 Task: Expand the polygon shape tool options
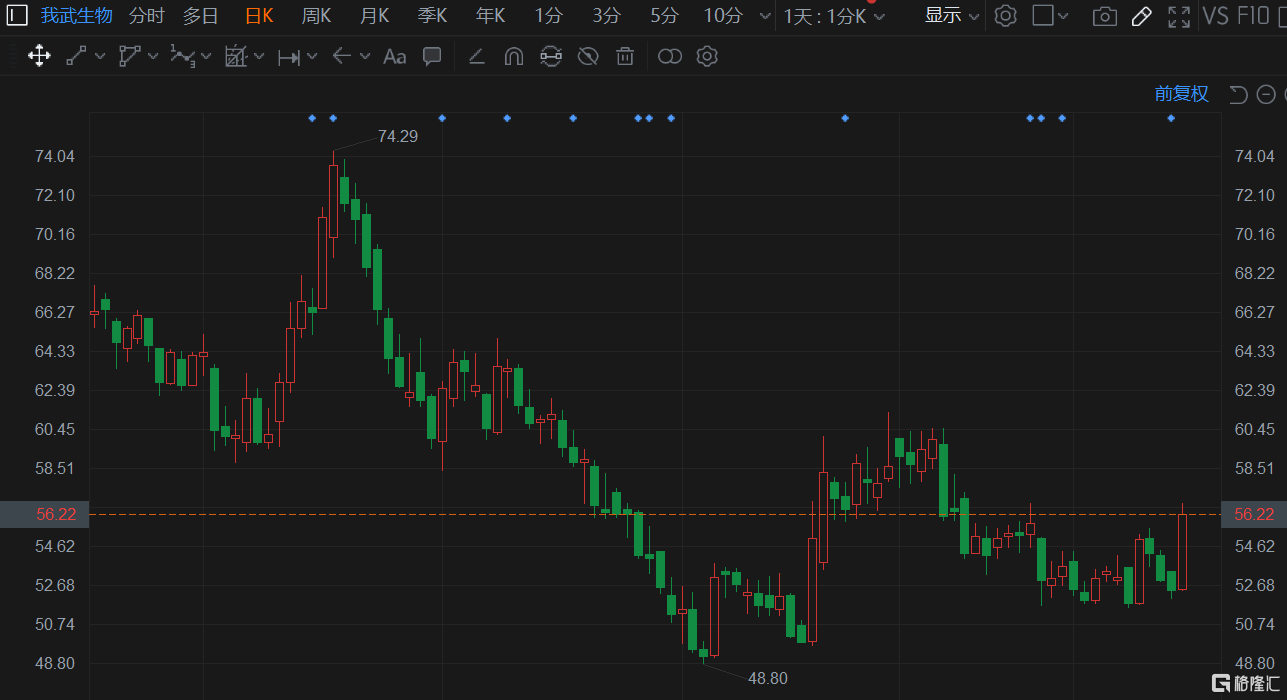[x=153, y=57]
